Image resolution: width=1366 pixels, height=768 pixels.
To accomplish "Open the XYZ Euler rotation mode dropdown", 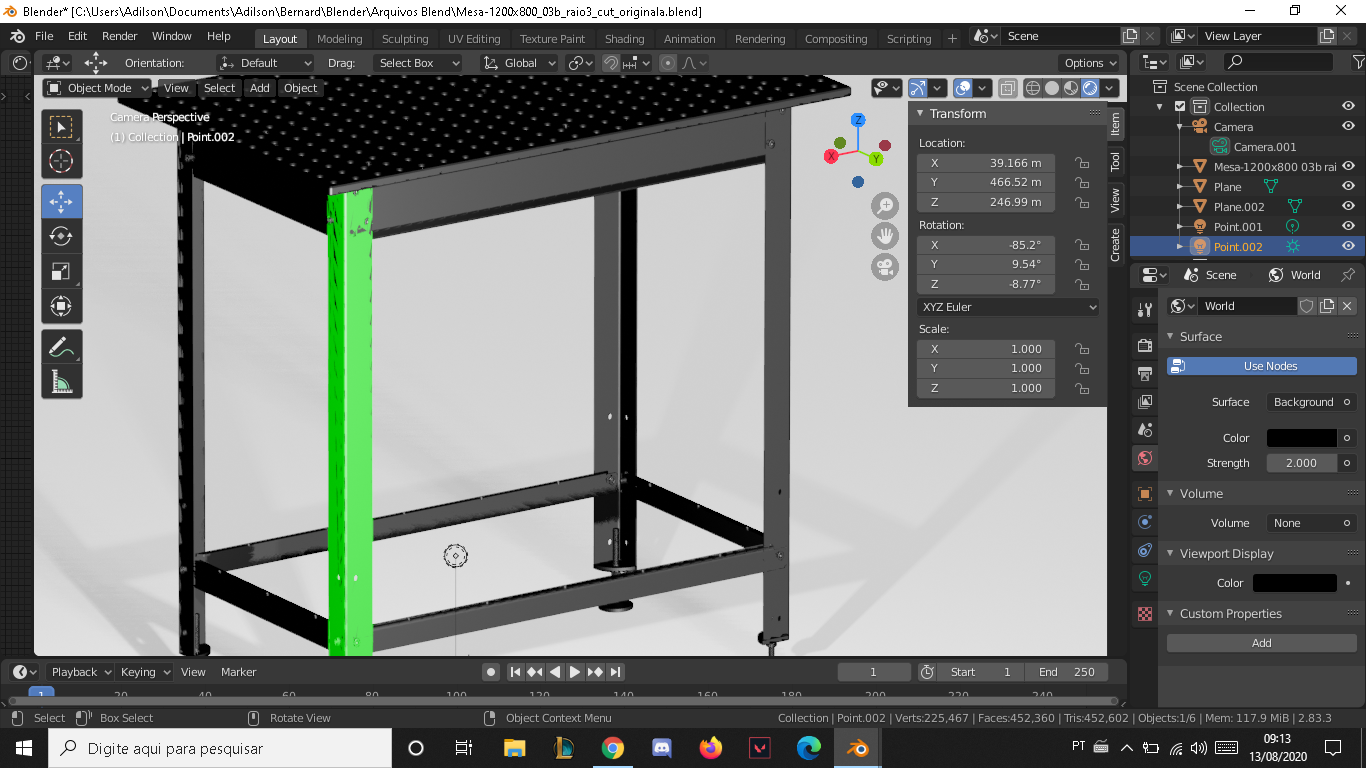I will [x=1008, y=307].
